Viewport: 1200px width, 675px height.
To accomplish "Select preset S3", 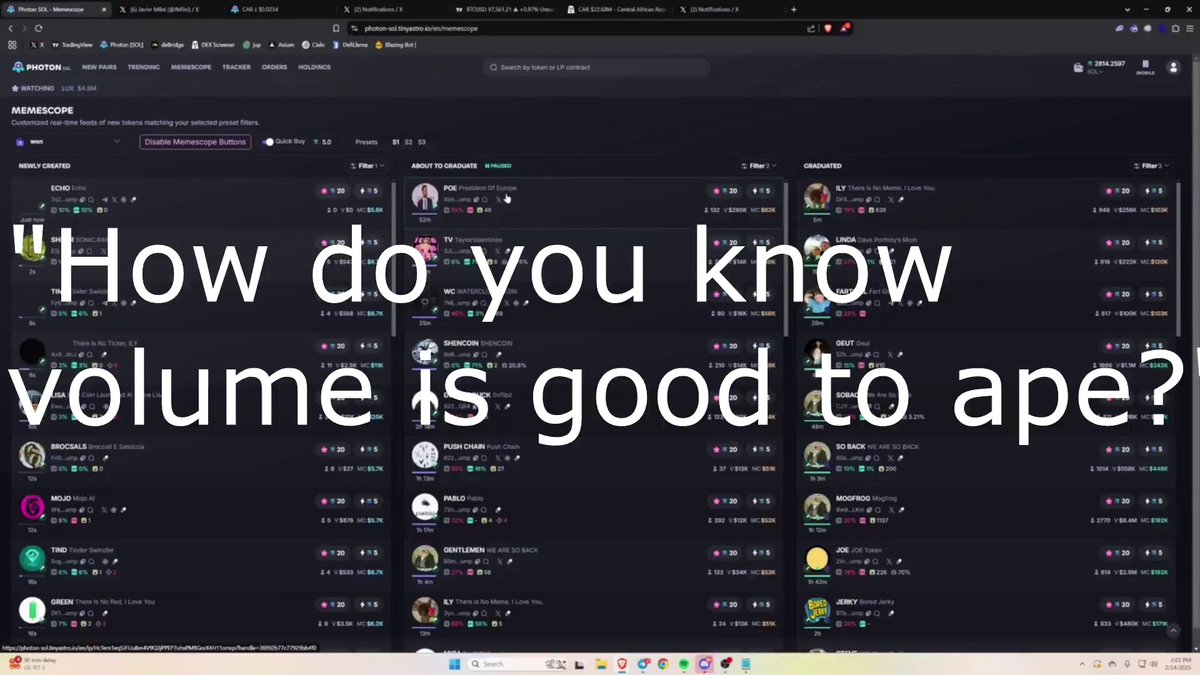I will (421, 142).
